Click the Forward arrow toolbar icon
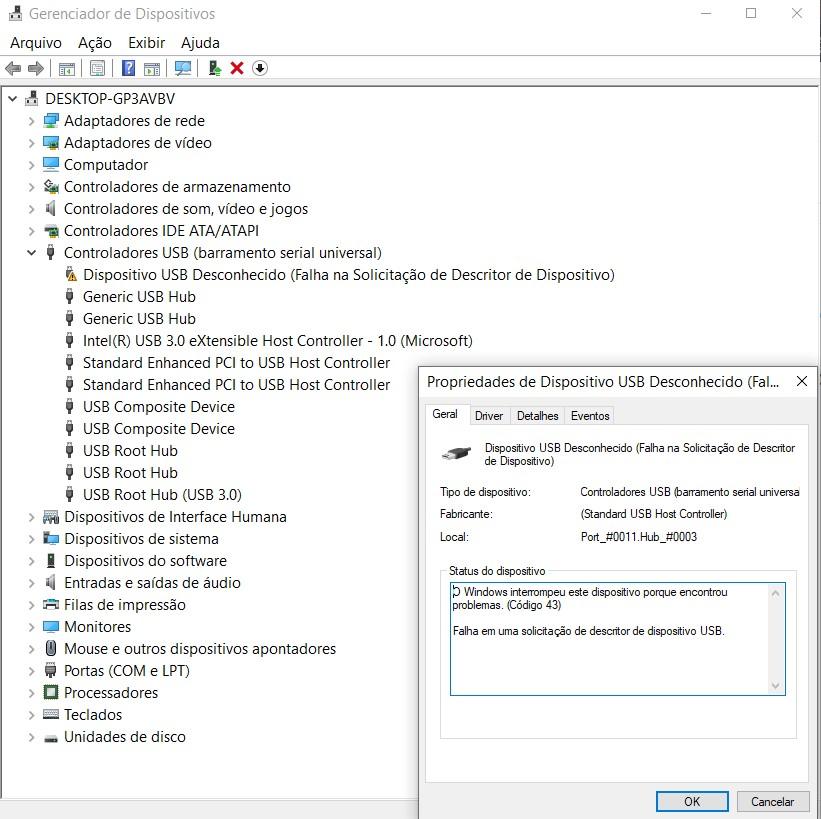Image resolution: width=821 pixels, height=819 pixels. tap(36, 68)
